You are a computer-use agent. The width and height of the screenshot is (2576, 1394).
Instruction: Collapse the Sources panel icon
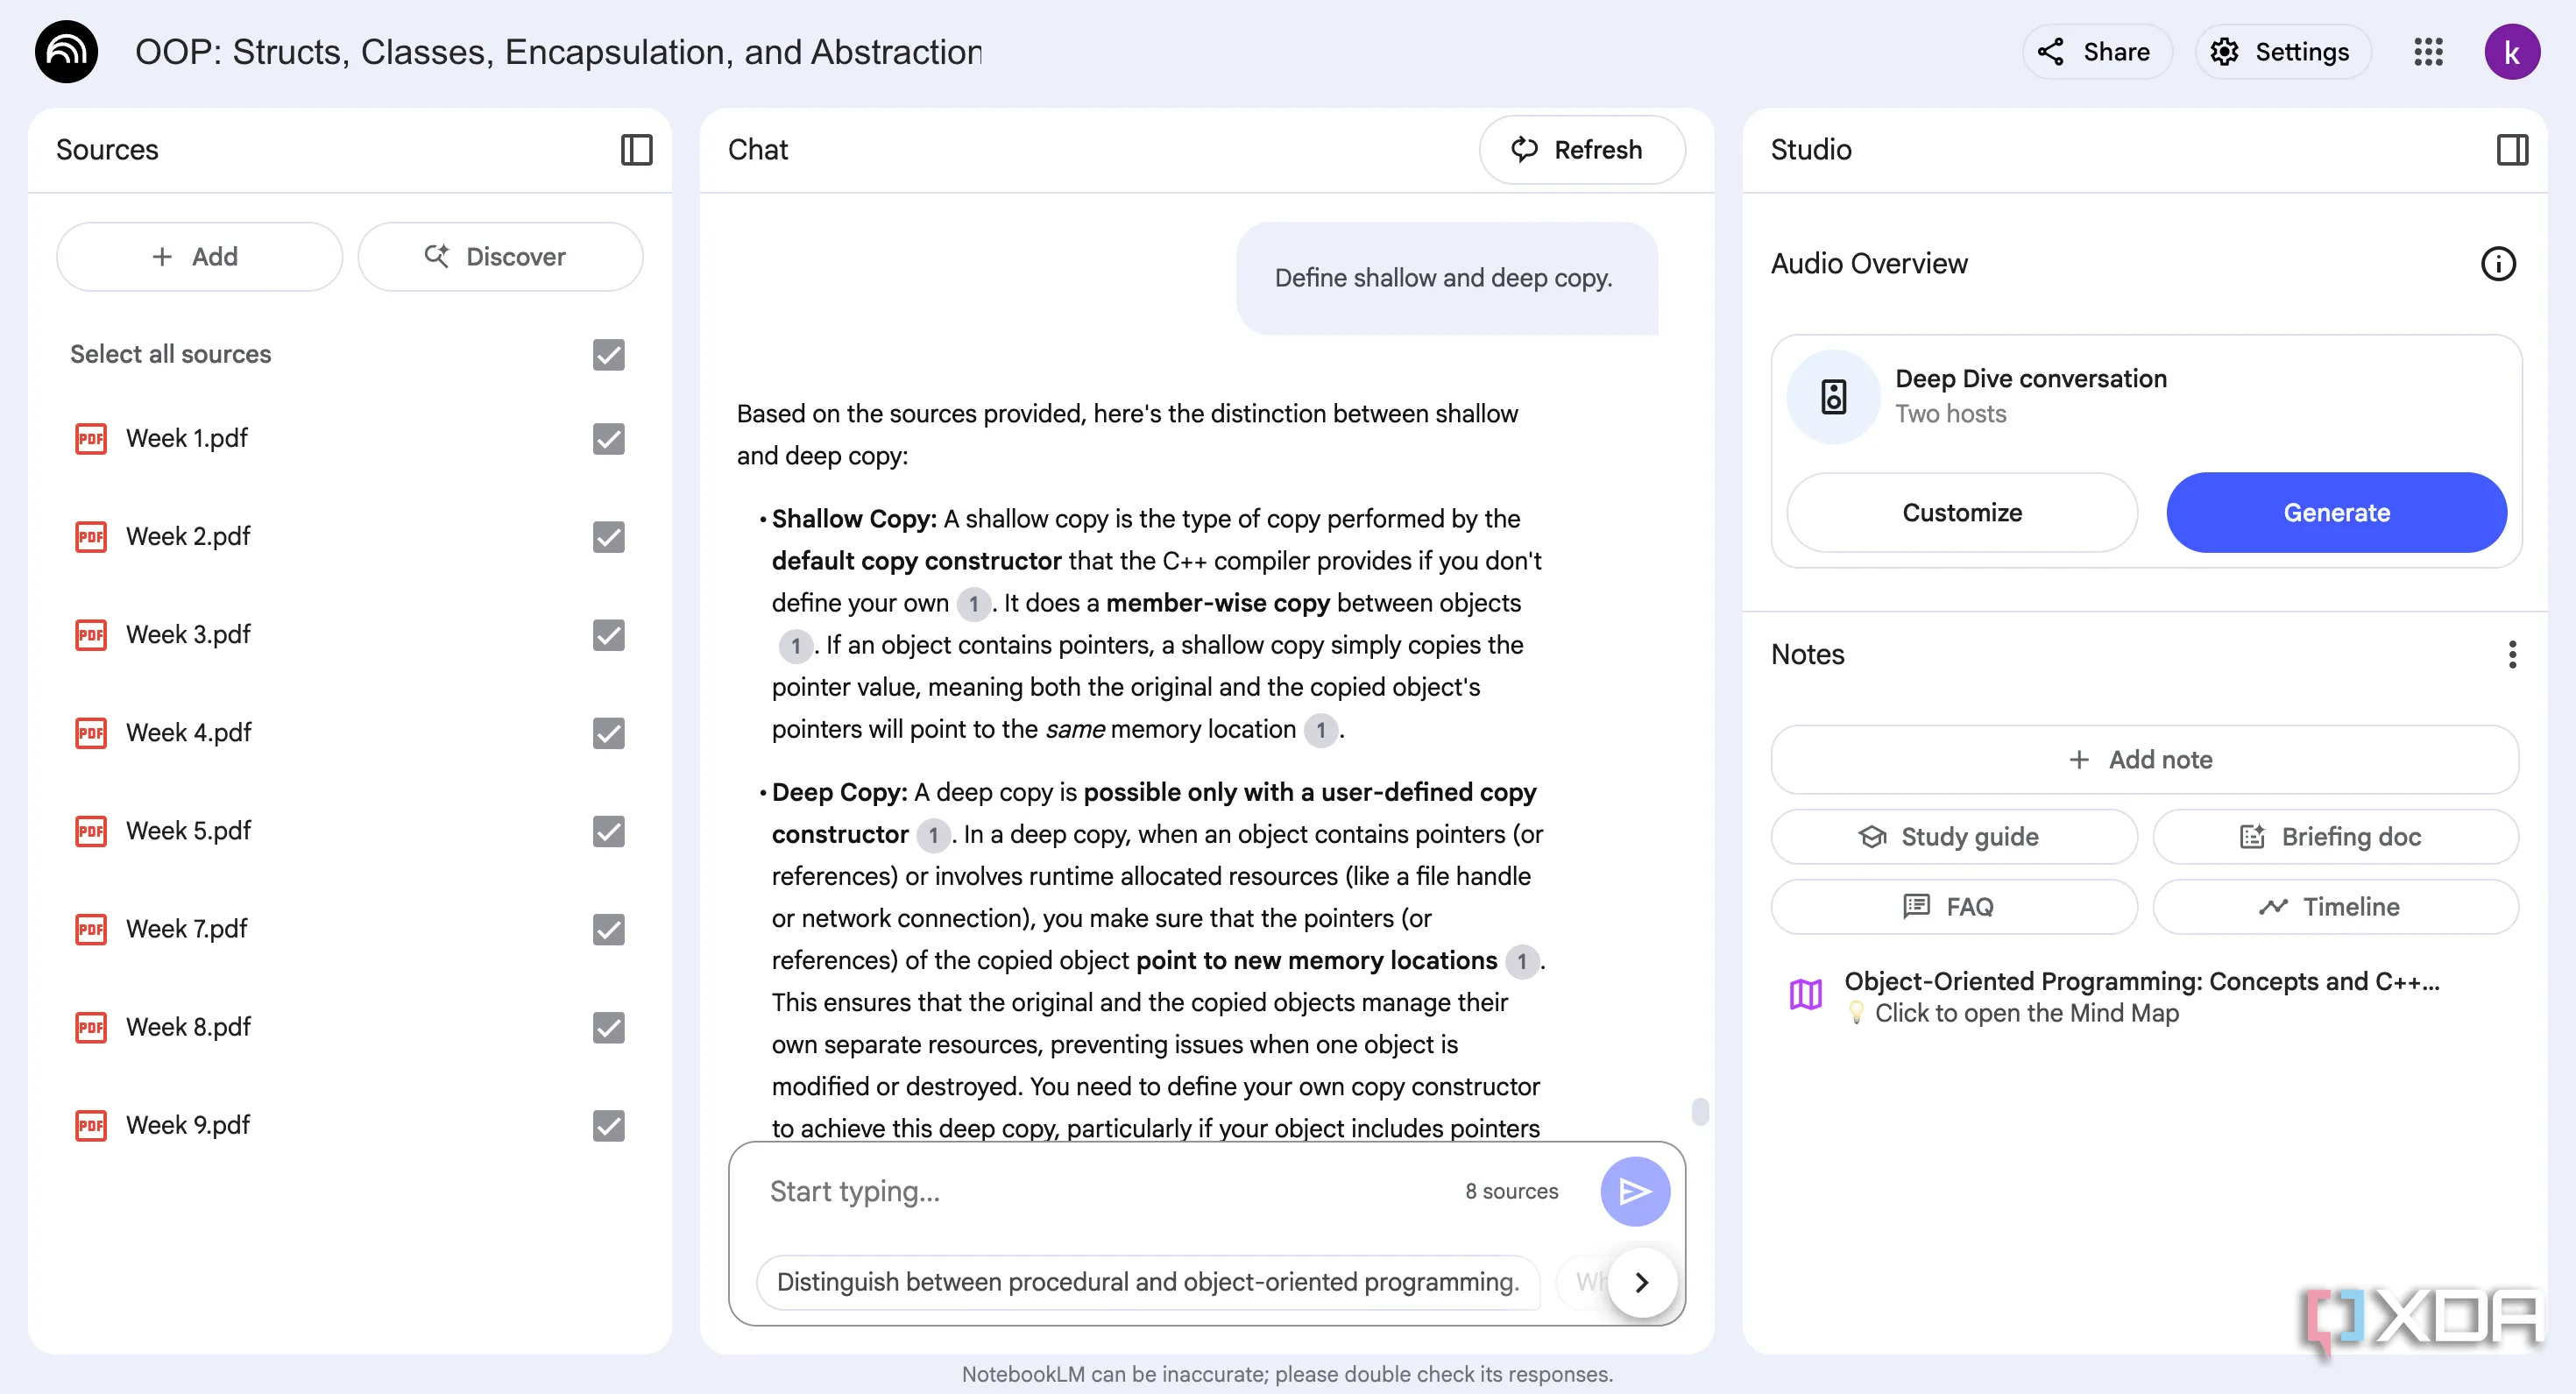(x=636, y=150)
